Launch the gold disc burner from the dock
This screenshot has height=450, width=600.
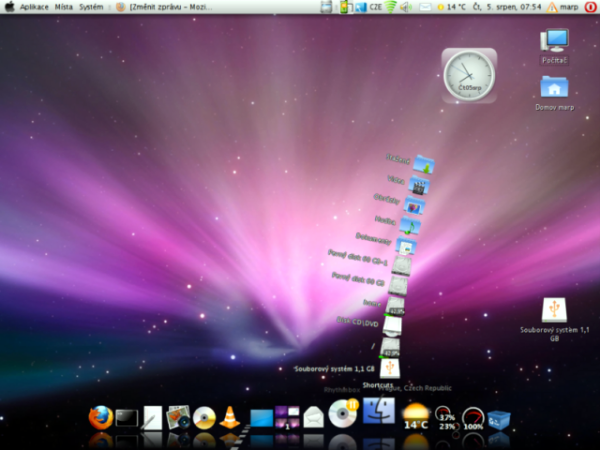tap(204, 417)
